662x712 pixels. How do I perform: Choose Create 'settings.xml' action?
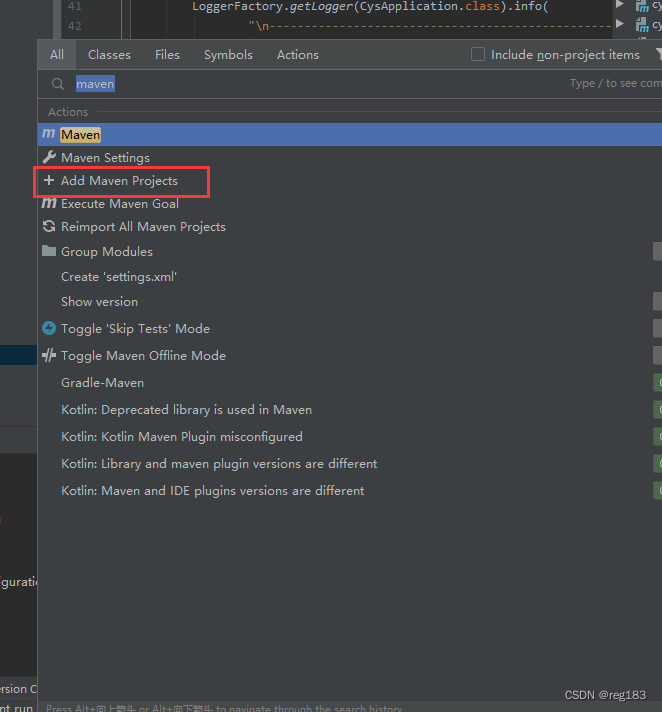[x=119, y=277]
